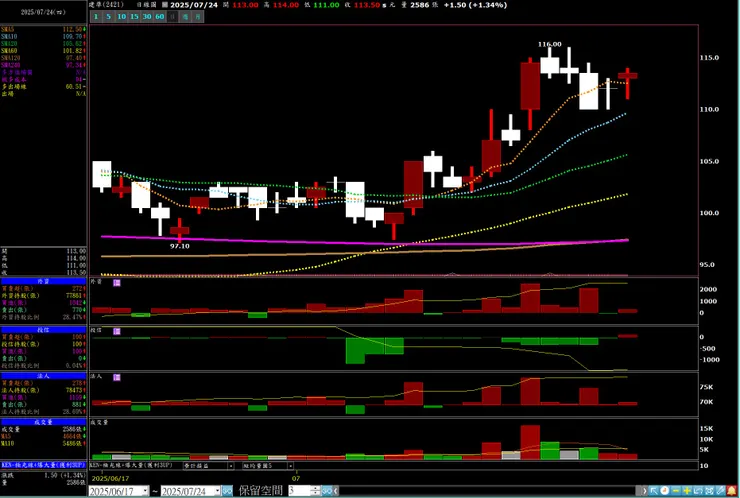Click the right chevron beside the bottom toolbar

[x=645, y=491]
